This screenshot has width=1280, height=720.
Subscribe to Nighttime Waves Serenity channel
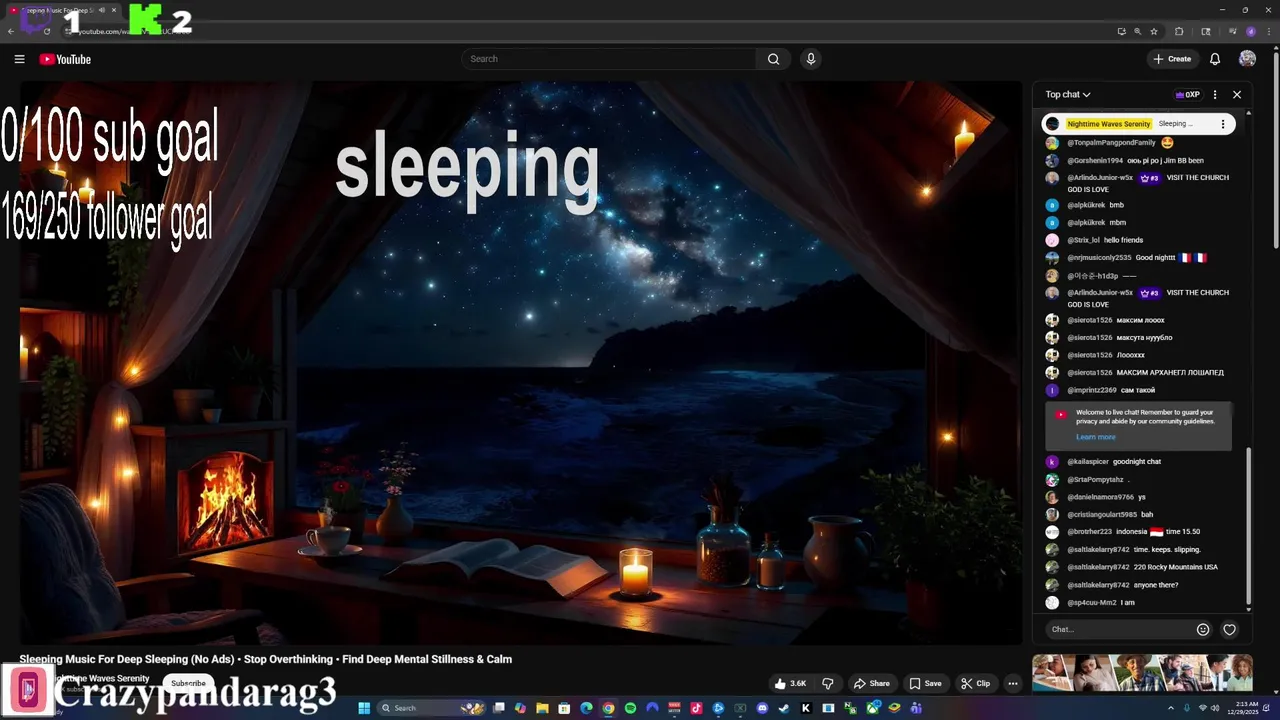pyautogui.click(x=188, y=683)
